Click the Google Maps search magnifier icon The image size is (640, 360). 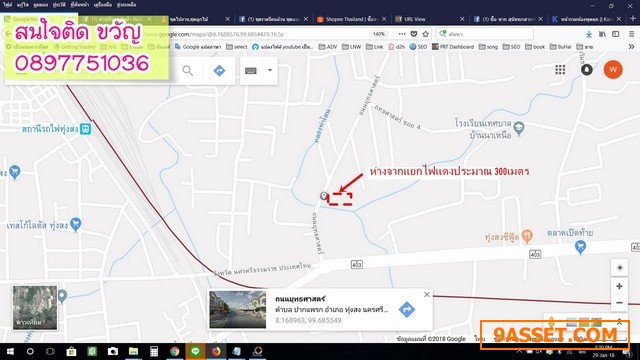(187, 71)
